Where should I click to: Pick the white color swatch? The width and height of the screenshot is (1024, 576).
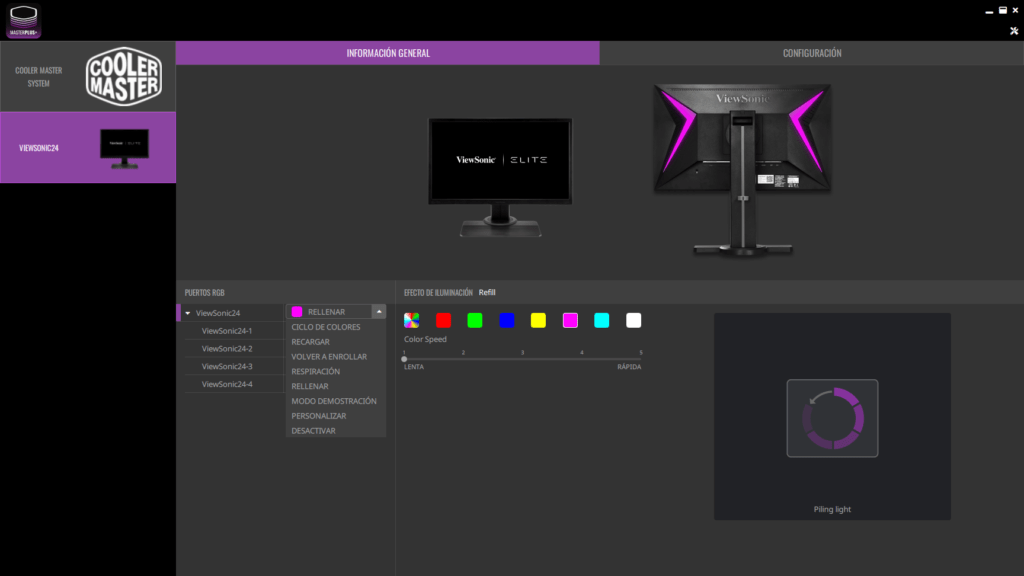(633, 320)
